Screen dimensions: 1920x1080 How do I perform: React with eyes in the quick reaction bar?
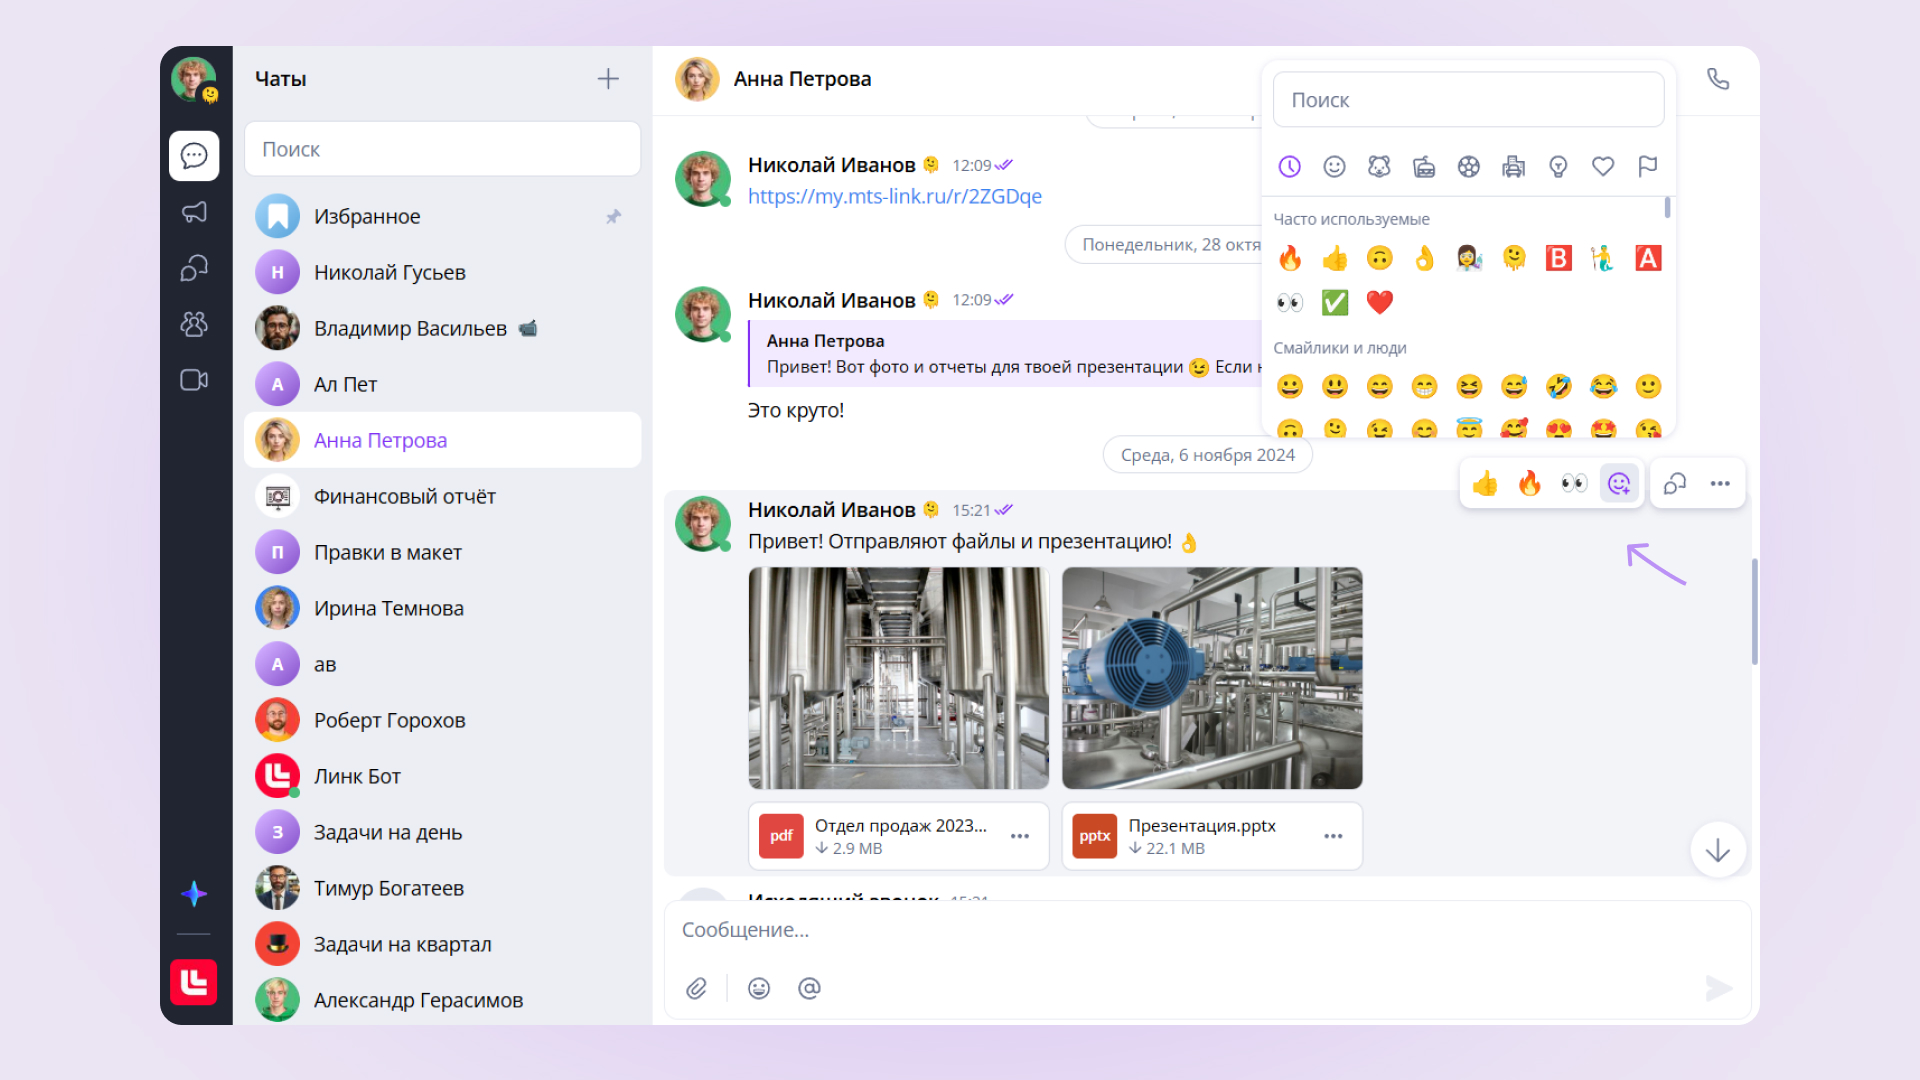[1574, 484]
